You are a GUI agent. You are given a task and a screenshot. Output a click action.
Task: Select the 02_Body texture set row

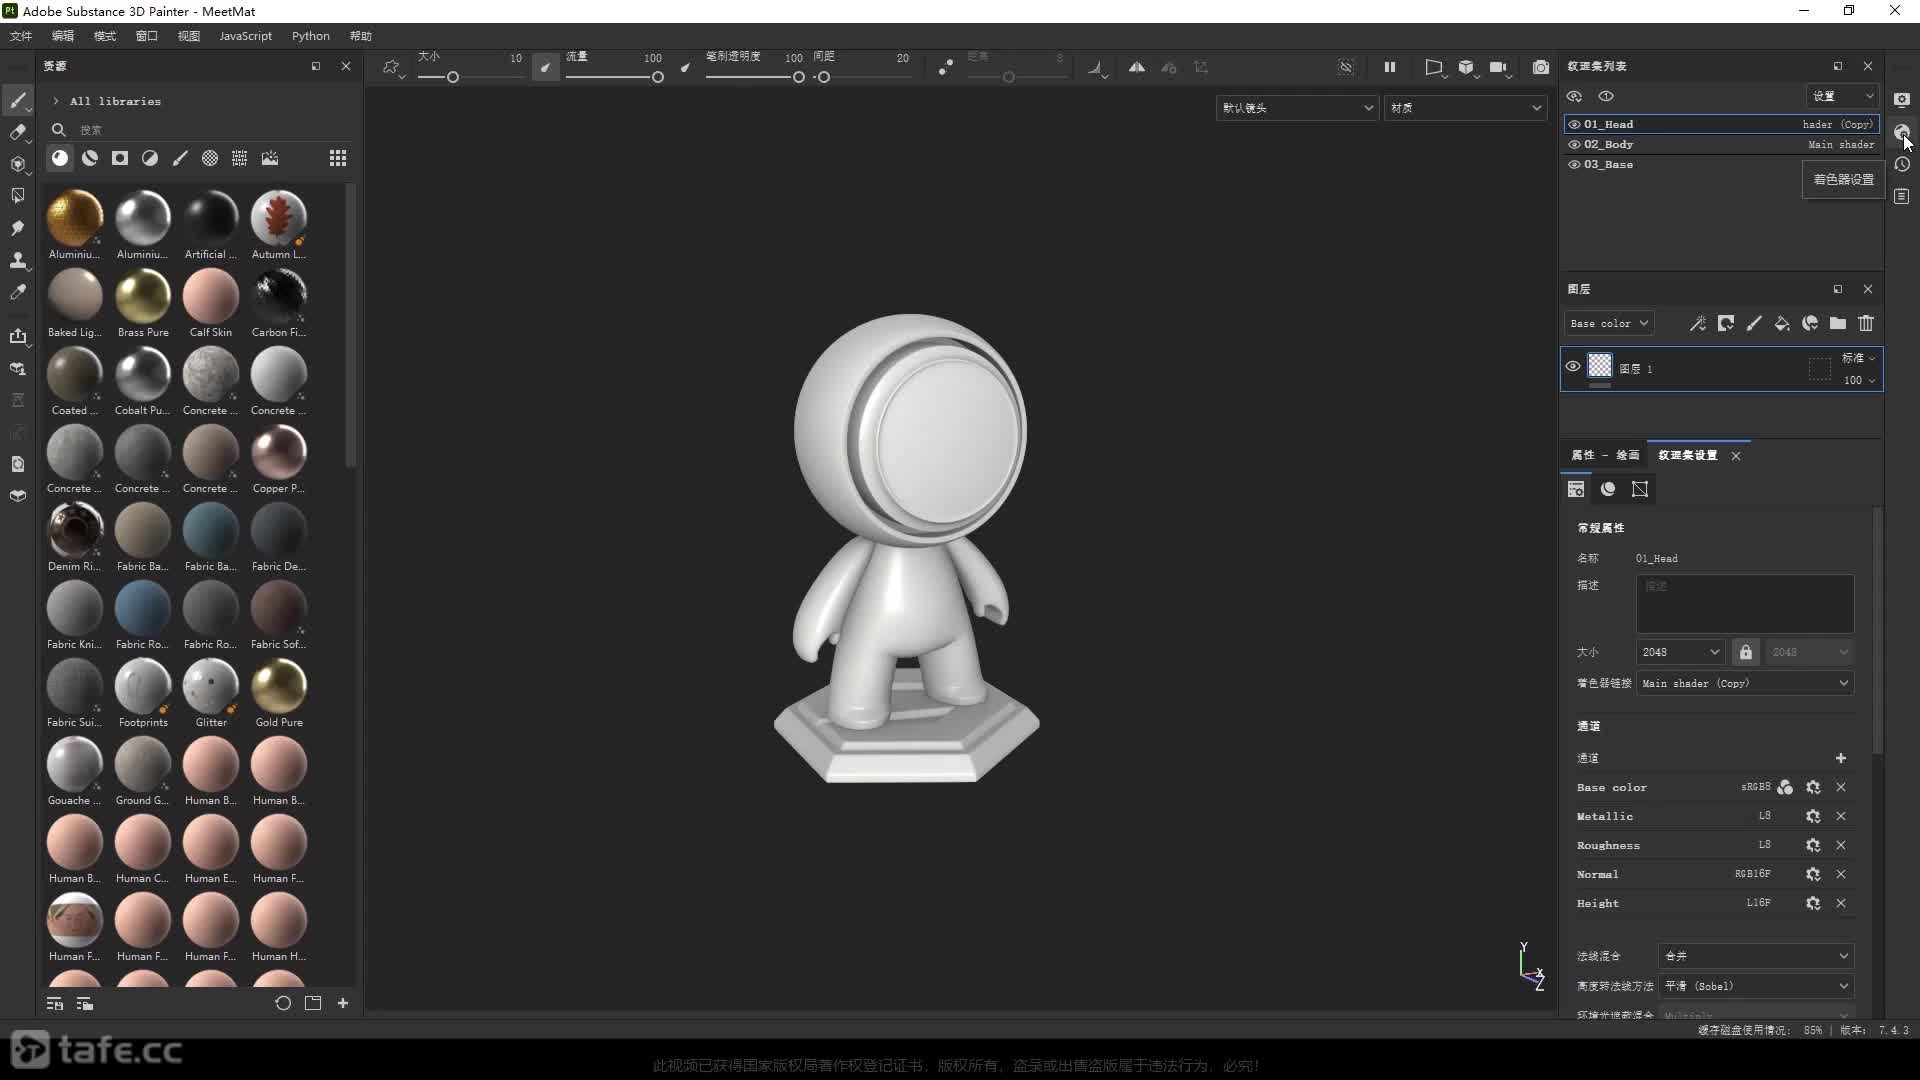(1721, 145)
